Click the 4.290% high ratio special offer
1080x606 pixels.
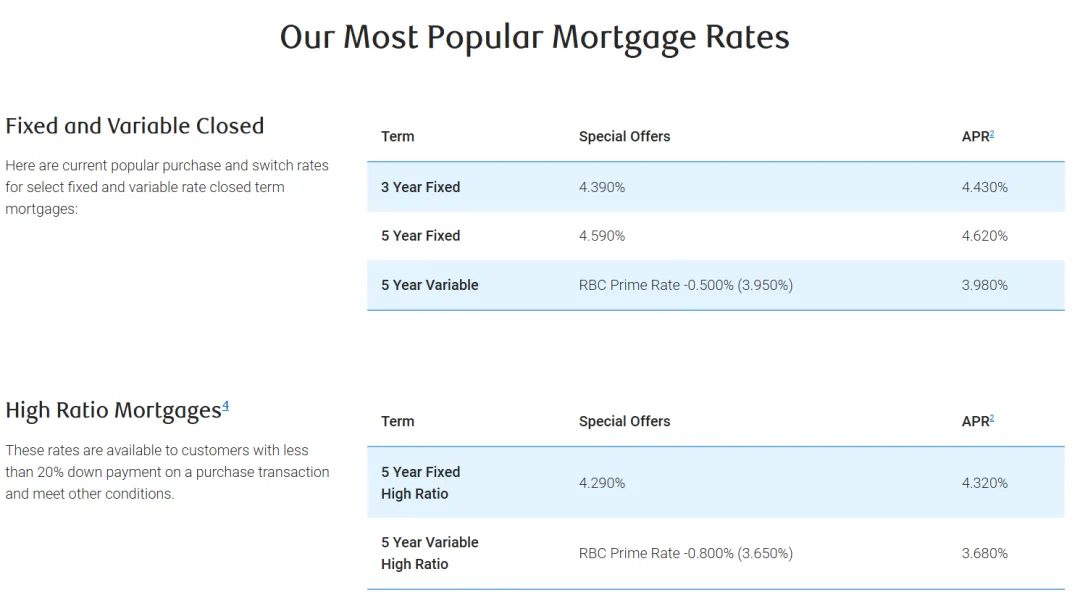tap(602, 483)
